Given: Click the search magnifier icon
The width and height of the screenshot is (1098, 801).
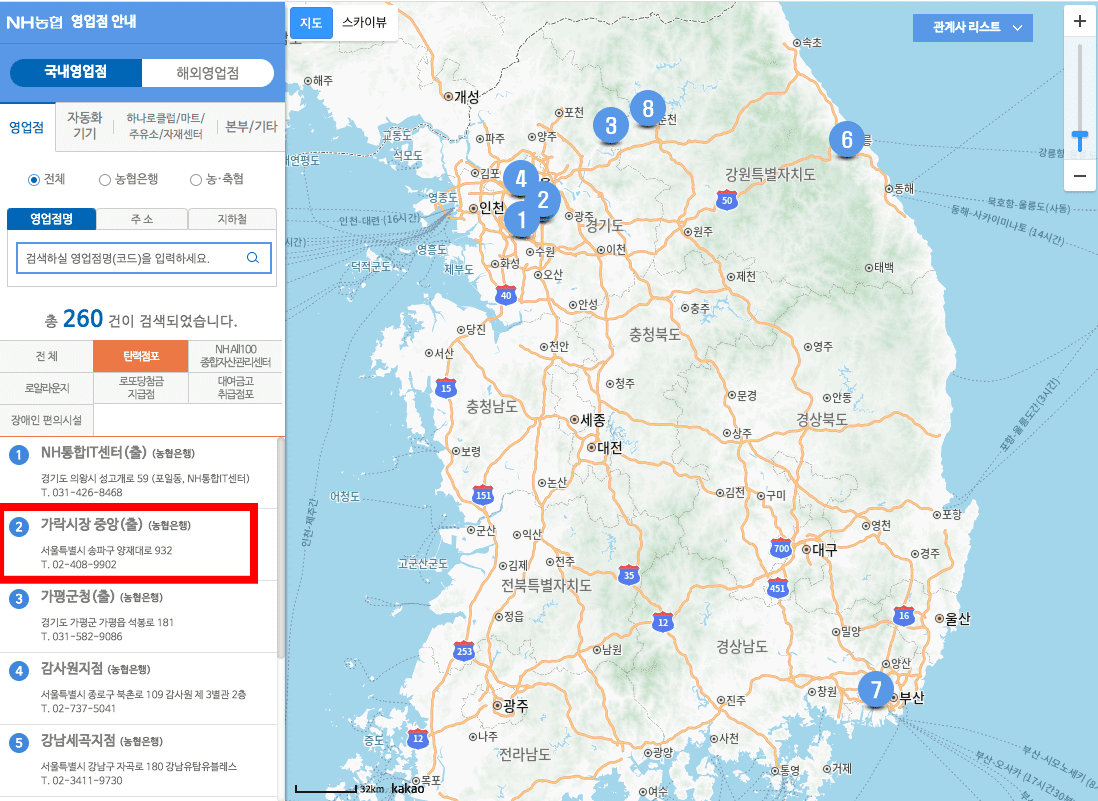Looking at the screenshot, I should coord(253,258).
